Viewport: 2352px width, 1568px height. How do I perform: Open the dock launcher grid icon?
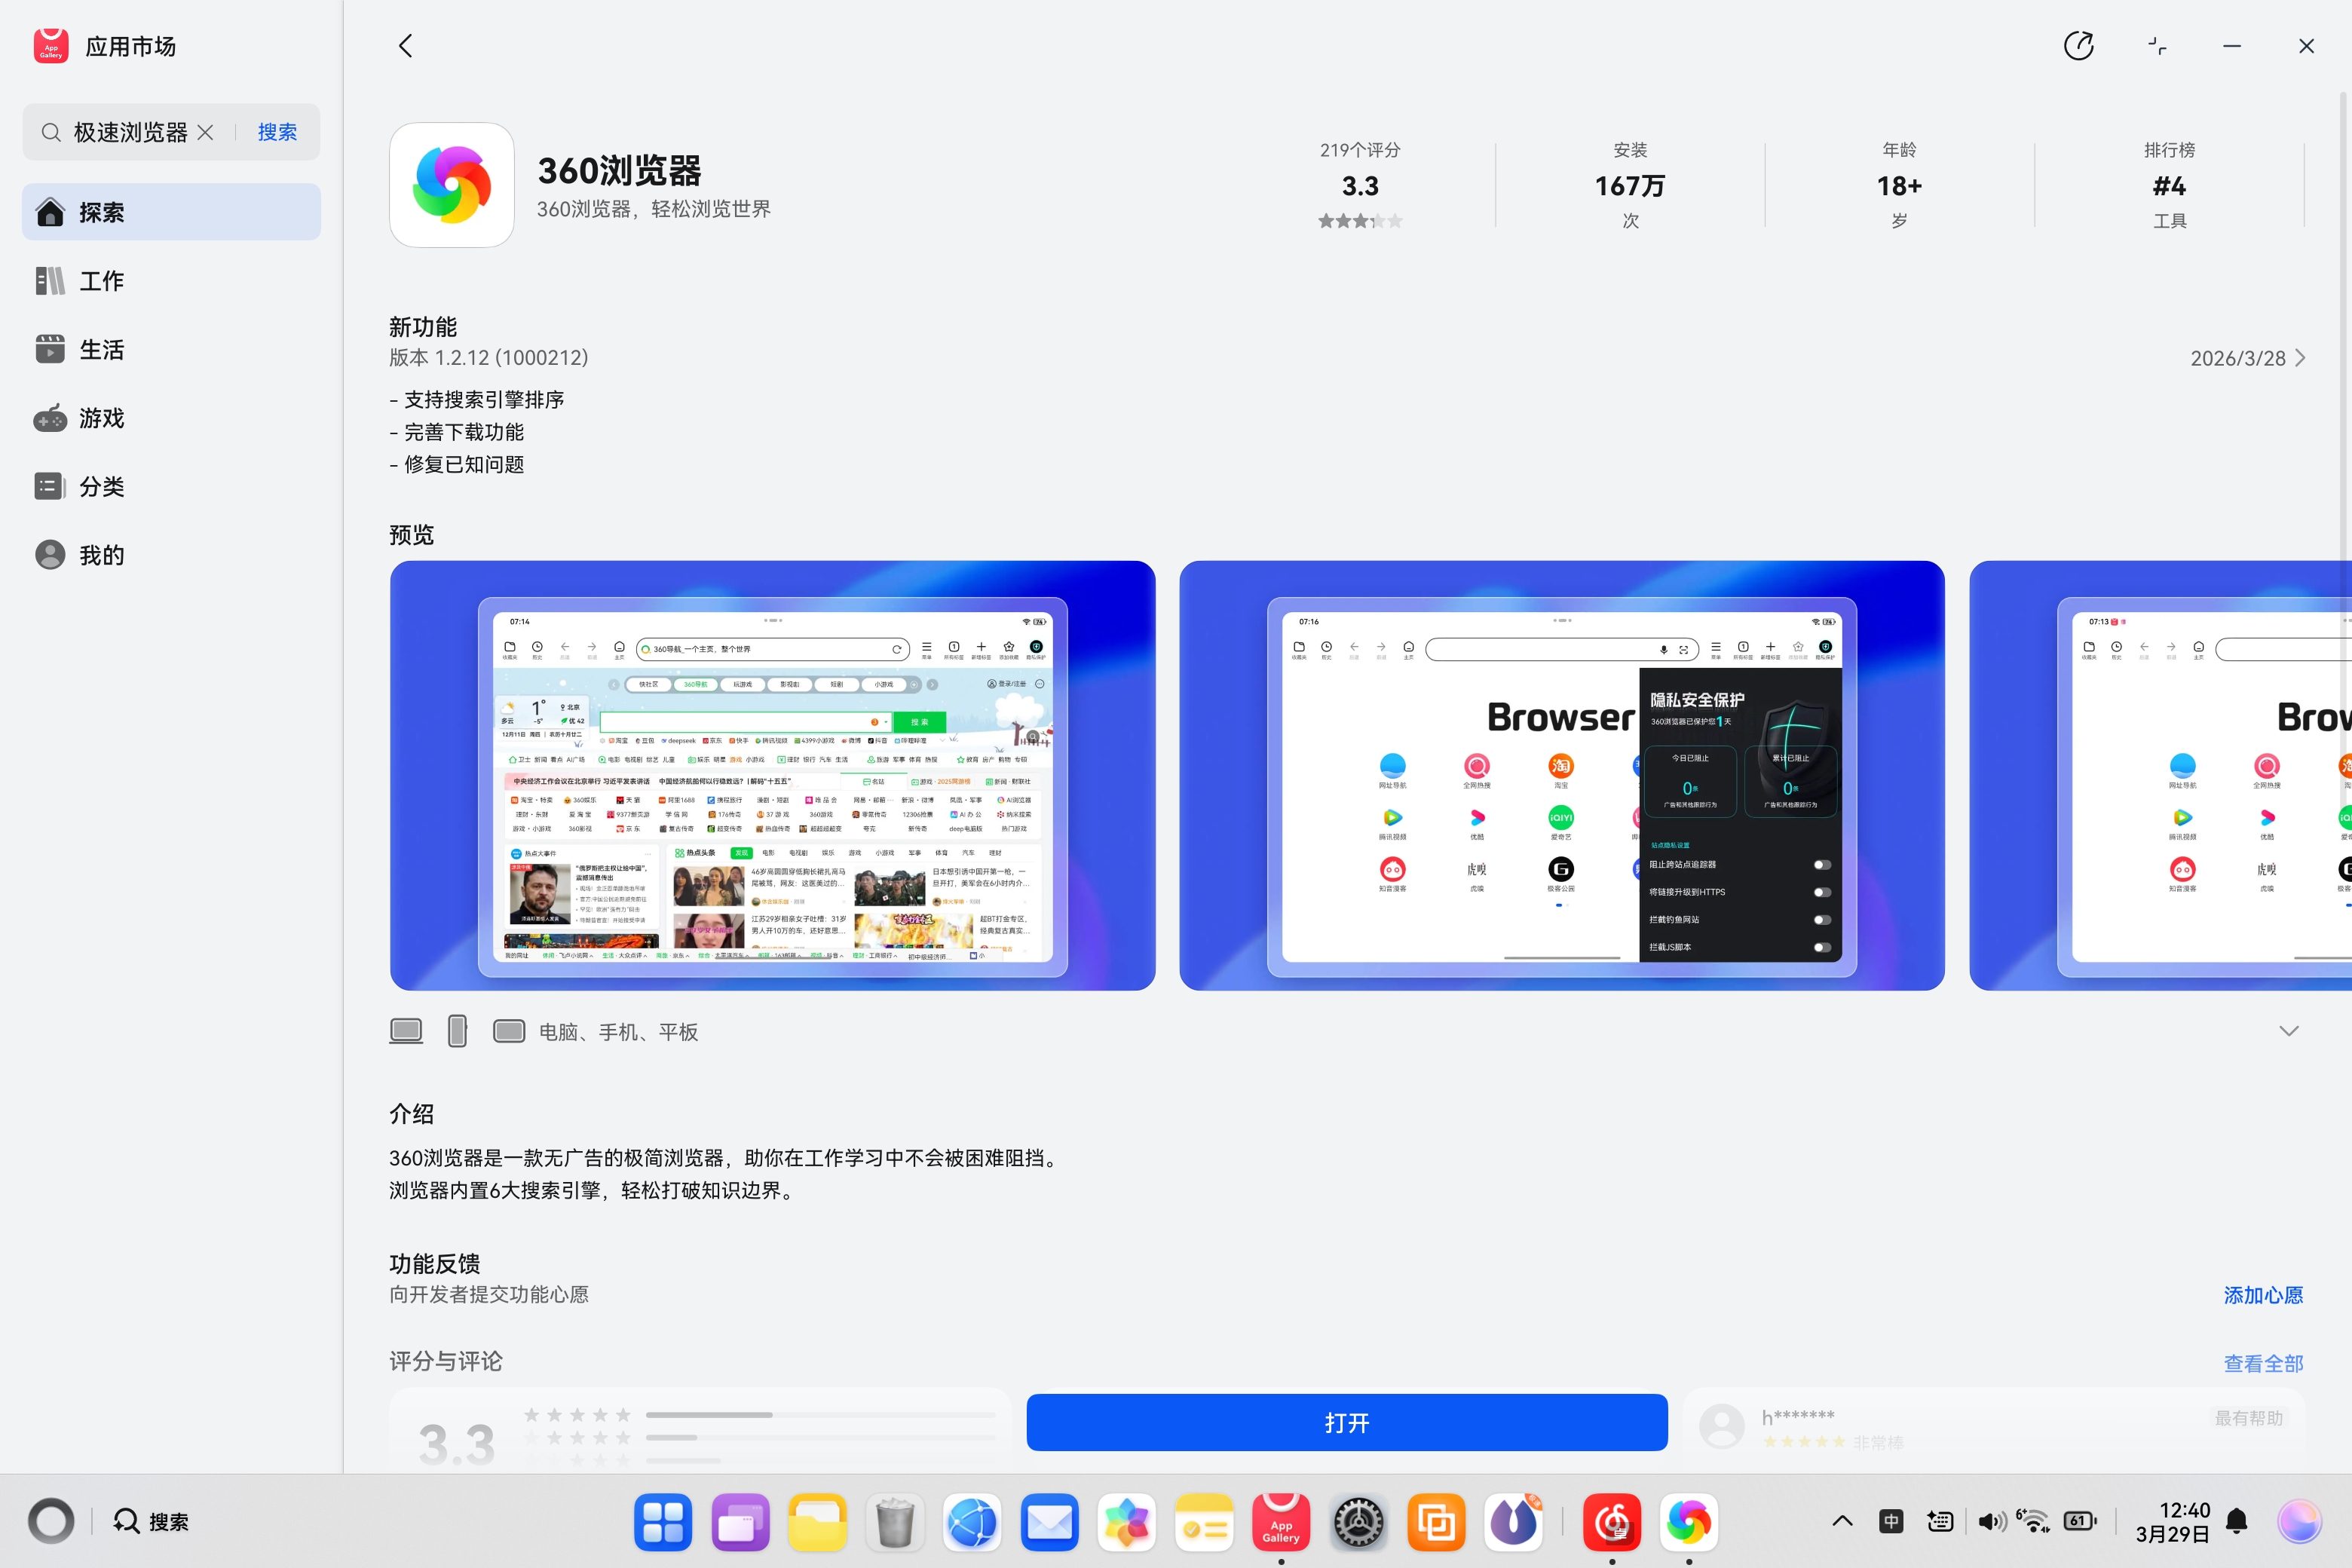(663, 1522)
